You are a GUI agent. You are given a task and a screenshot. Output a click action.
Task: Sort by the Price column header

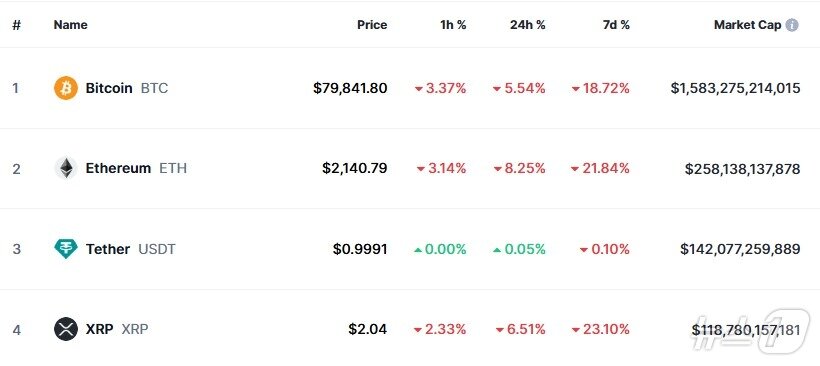[372, 25]
